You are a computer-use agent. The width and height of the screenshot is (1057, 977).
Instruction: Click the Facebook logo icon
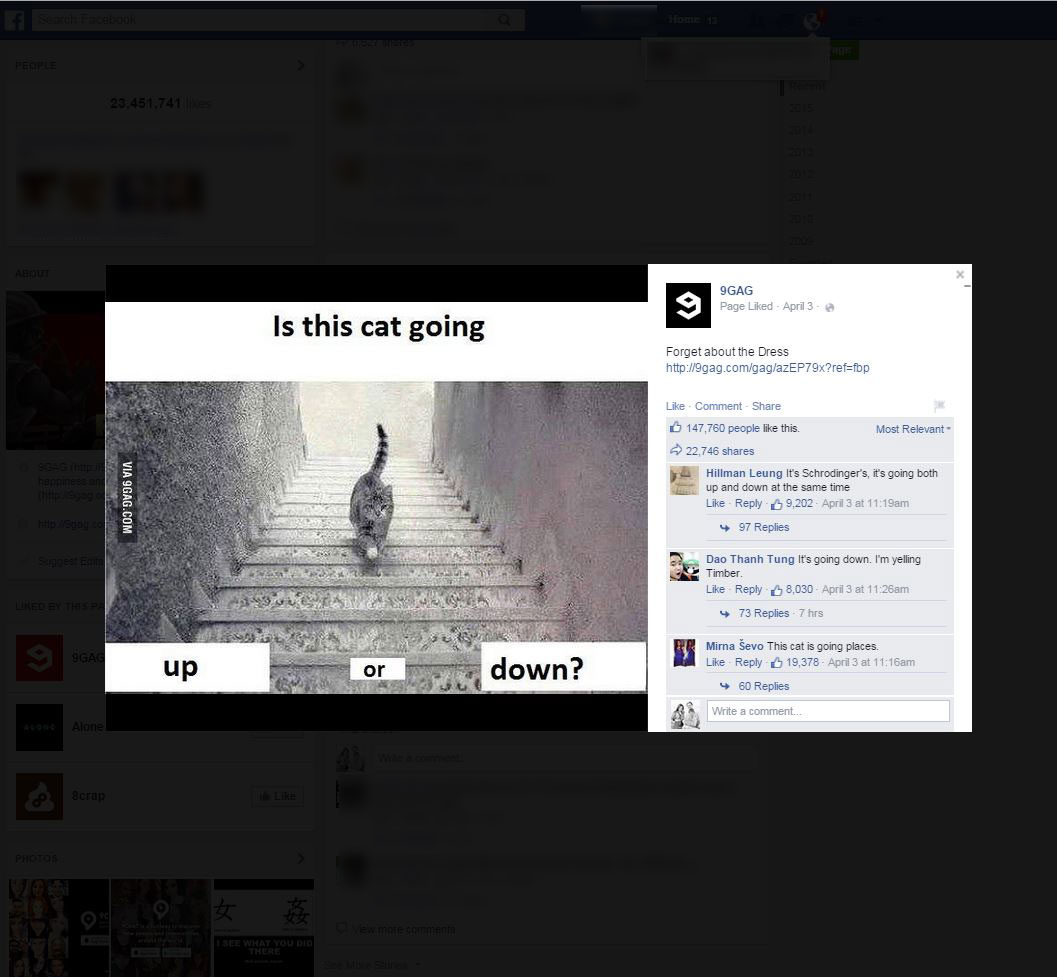pyautogui.click(x=16, y=18)
